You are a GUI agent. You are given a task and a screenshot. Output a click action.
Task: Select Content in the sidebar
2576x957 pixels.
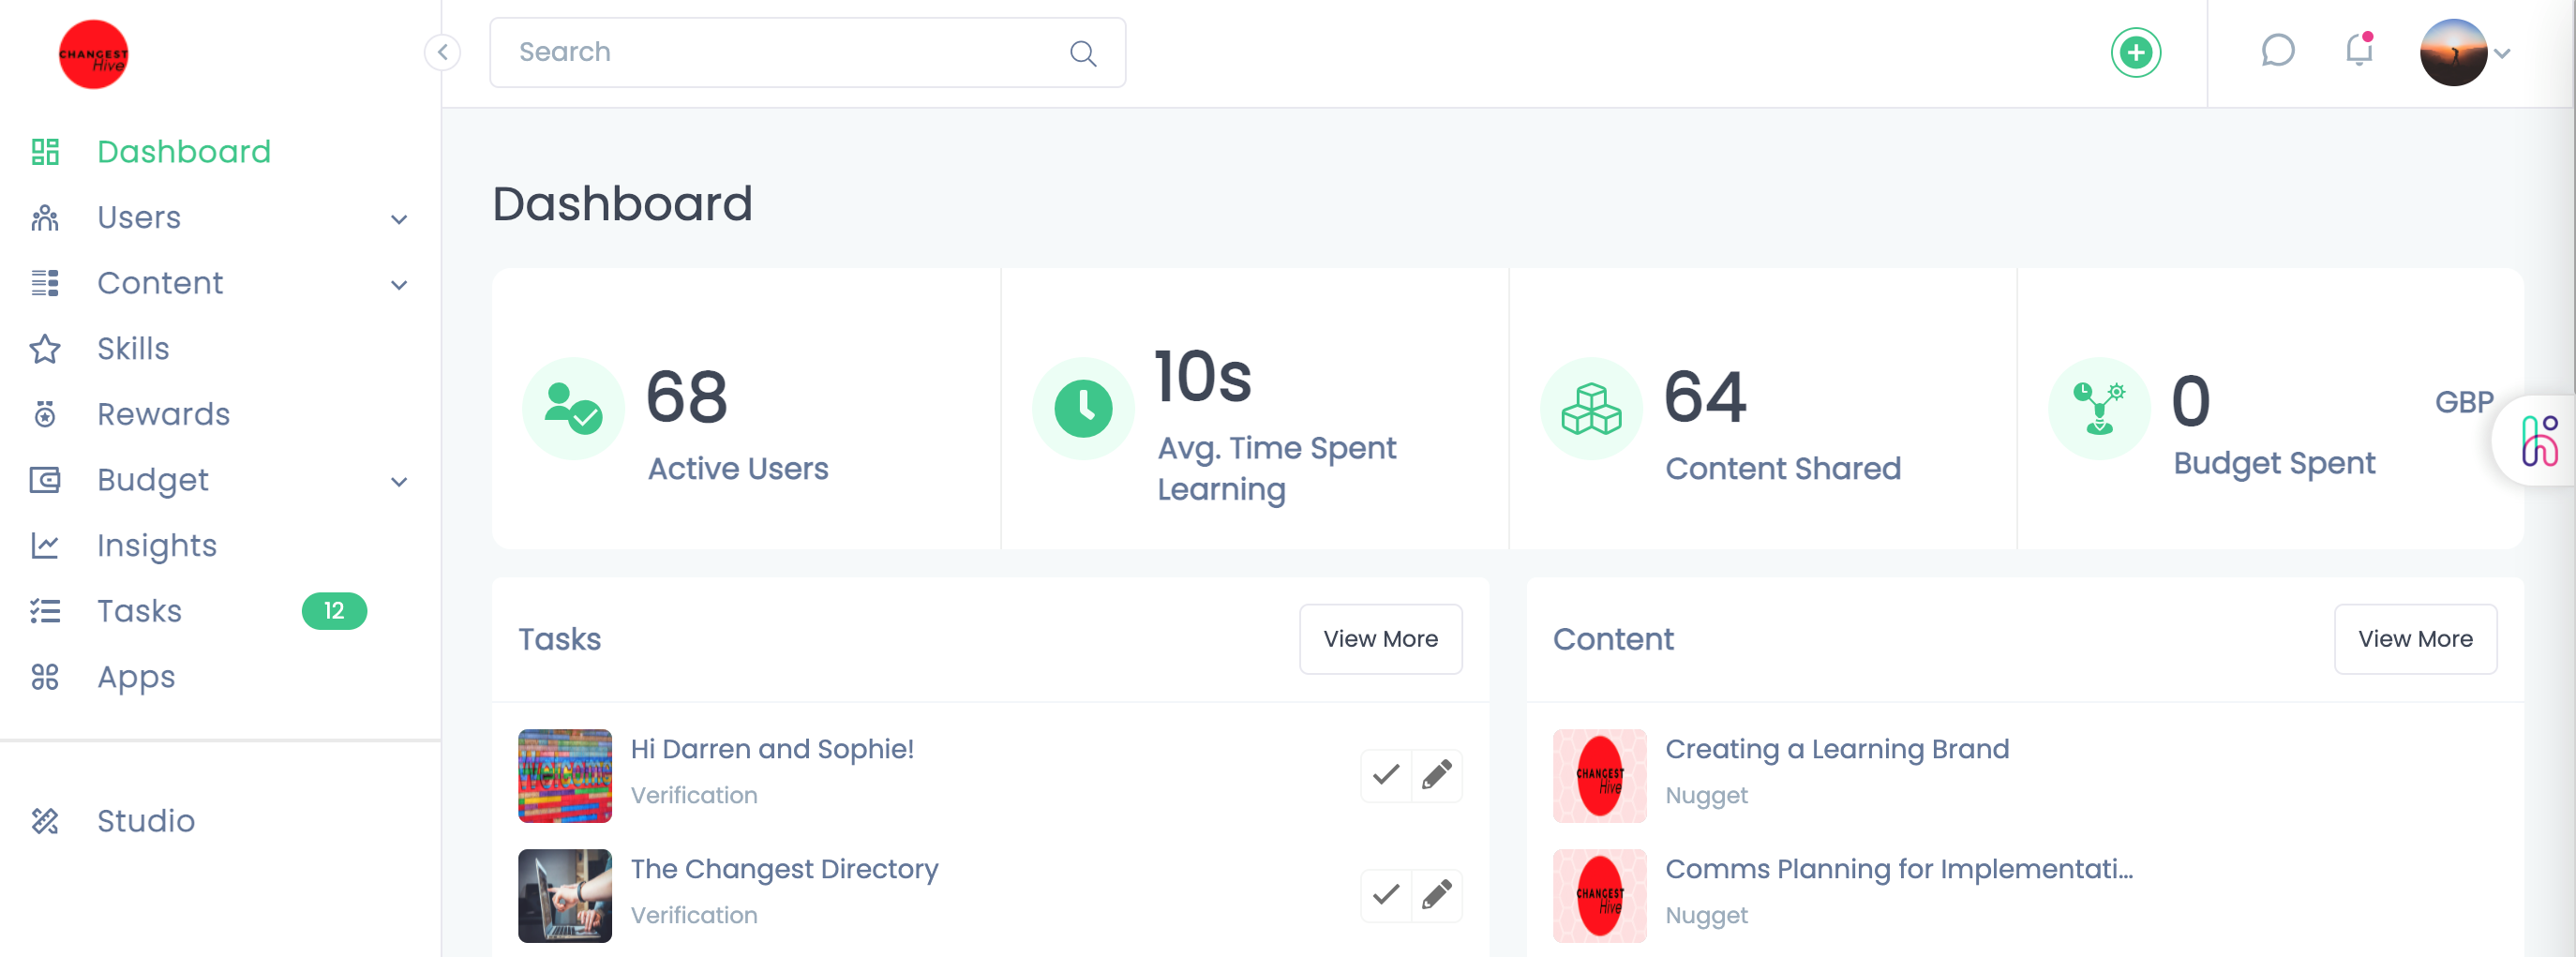tap(160, 283)
